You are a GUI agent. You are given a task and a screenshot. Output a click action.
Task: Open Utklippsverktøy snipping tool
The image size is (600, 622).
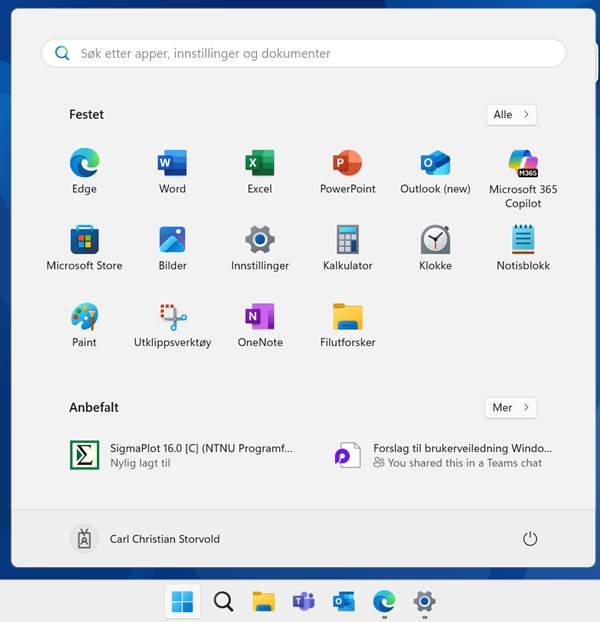tap(172, 325)
